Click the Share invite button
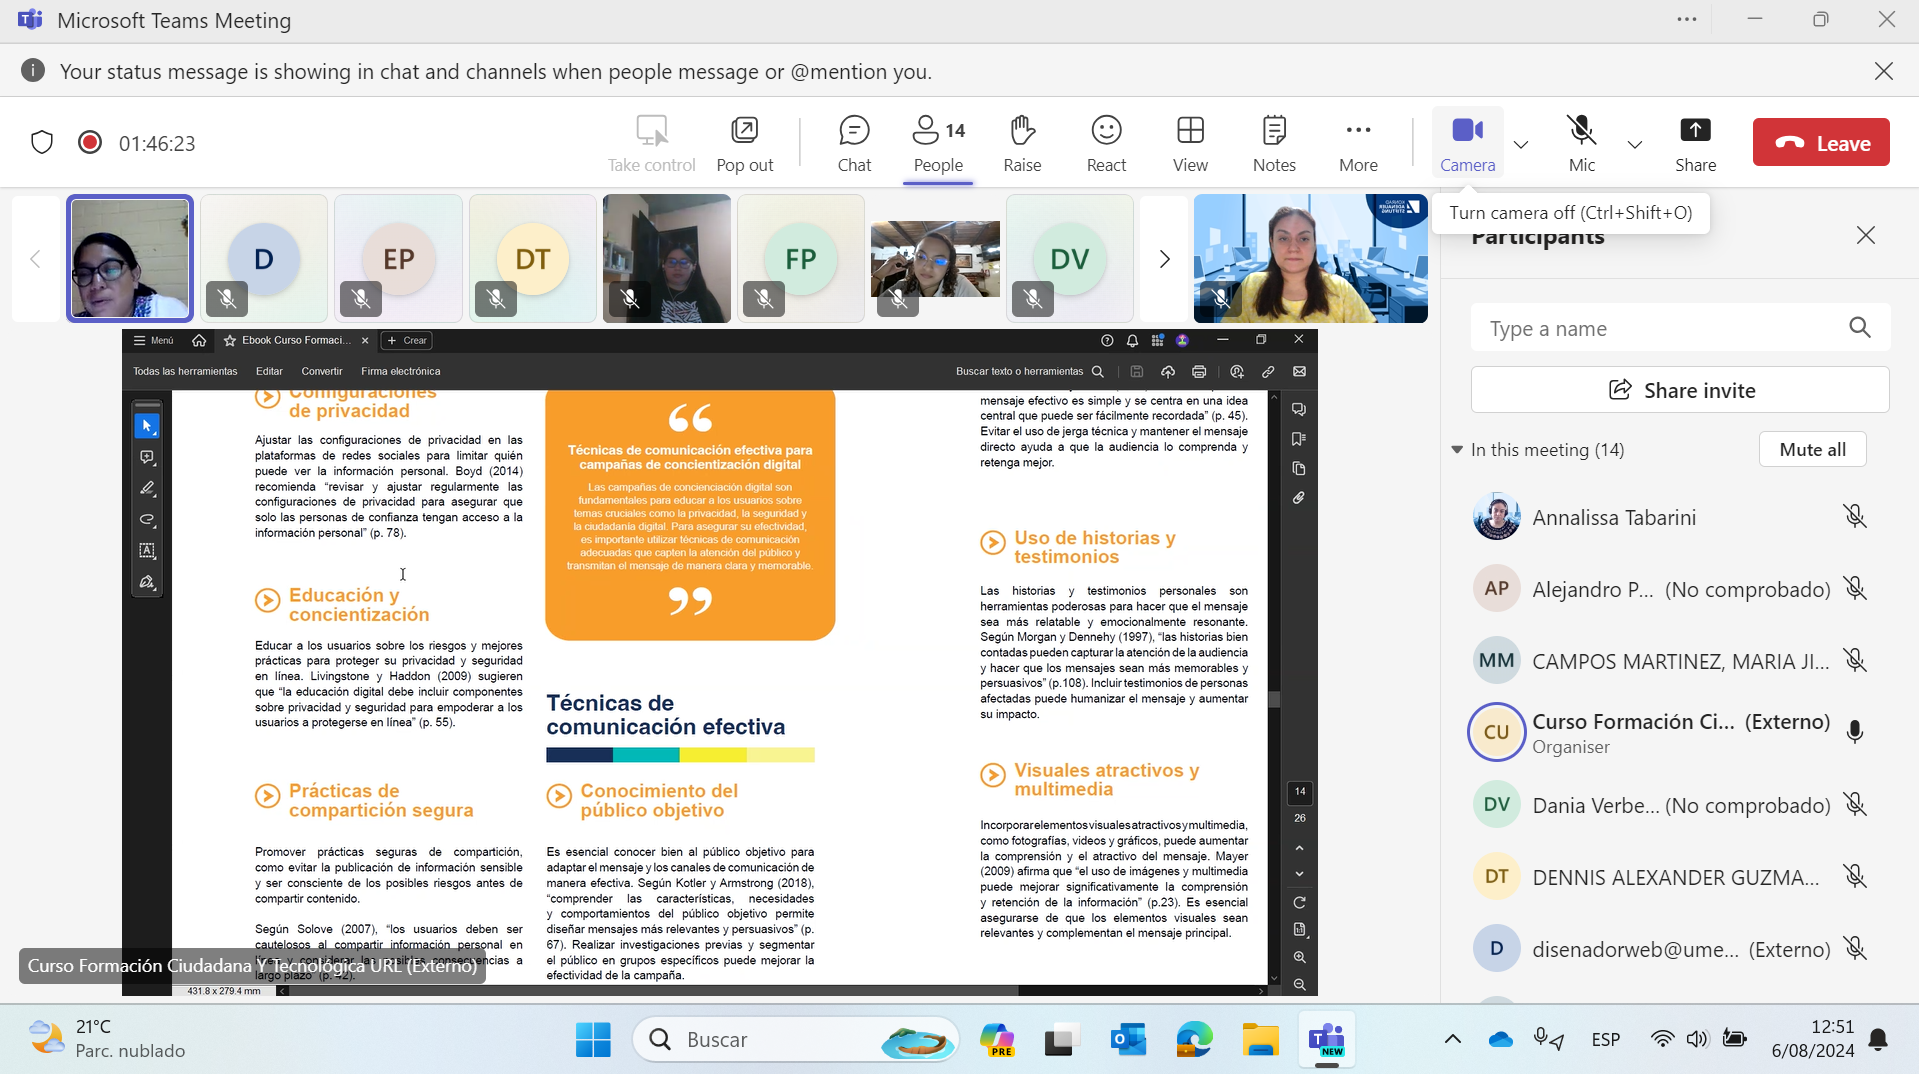Screen dimensions: 1919x1074 click(x=1680, y=390)
